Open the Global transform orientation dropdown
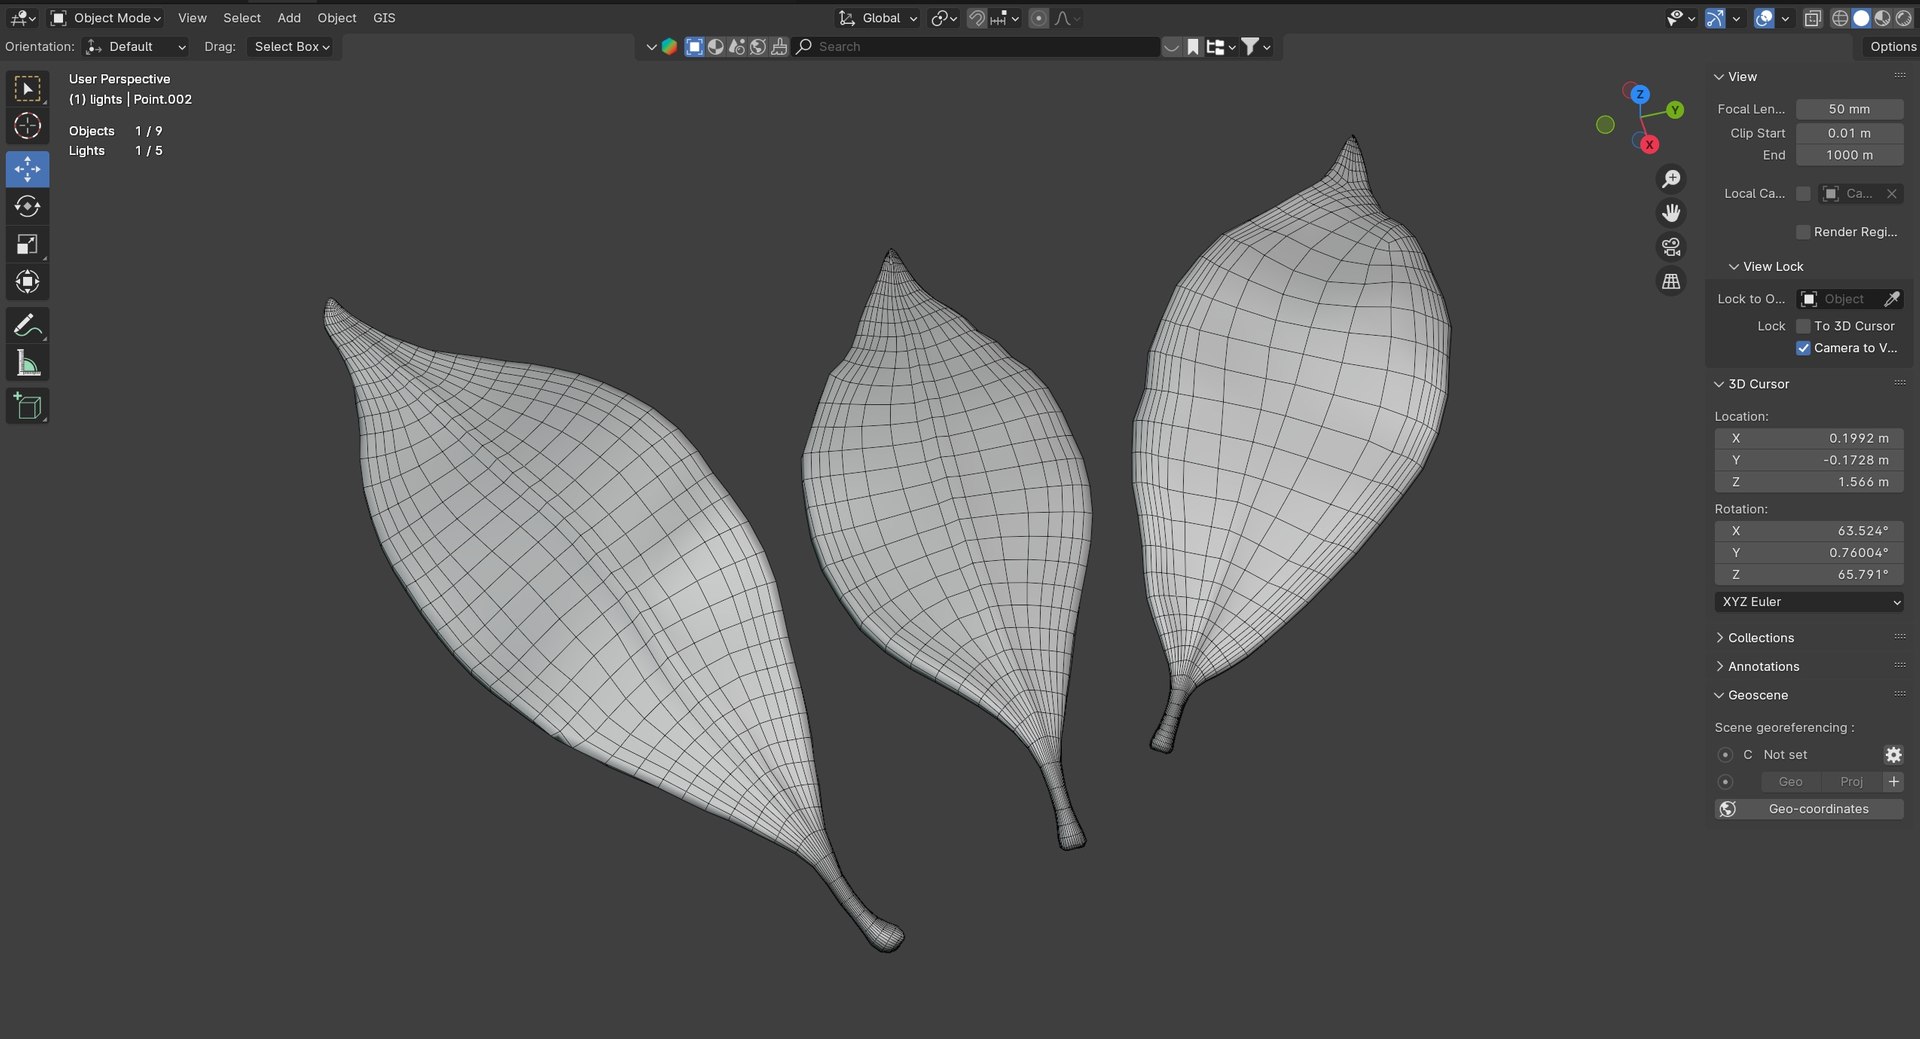The image size is (1920, 1039). (878, 18)
